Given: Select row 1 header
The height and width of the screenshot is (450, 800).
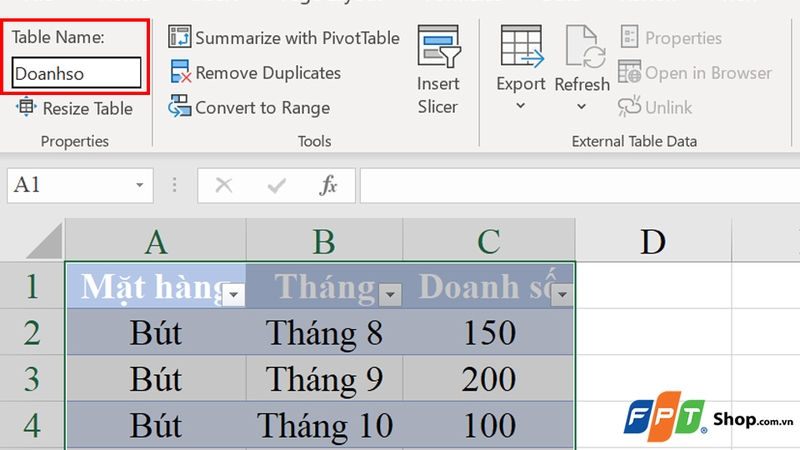Looking at the screenshot, I should 32,285.
